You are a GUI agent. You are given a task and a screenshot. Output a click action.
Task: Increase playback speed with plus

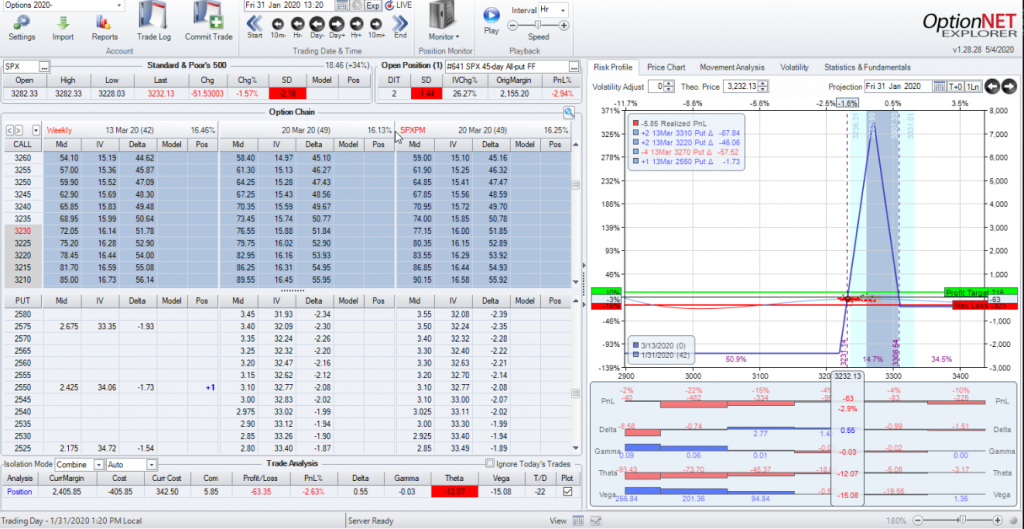[x=564, y=25]
